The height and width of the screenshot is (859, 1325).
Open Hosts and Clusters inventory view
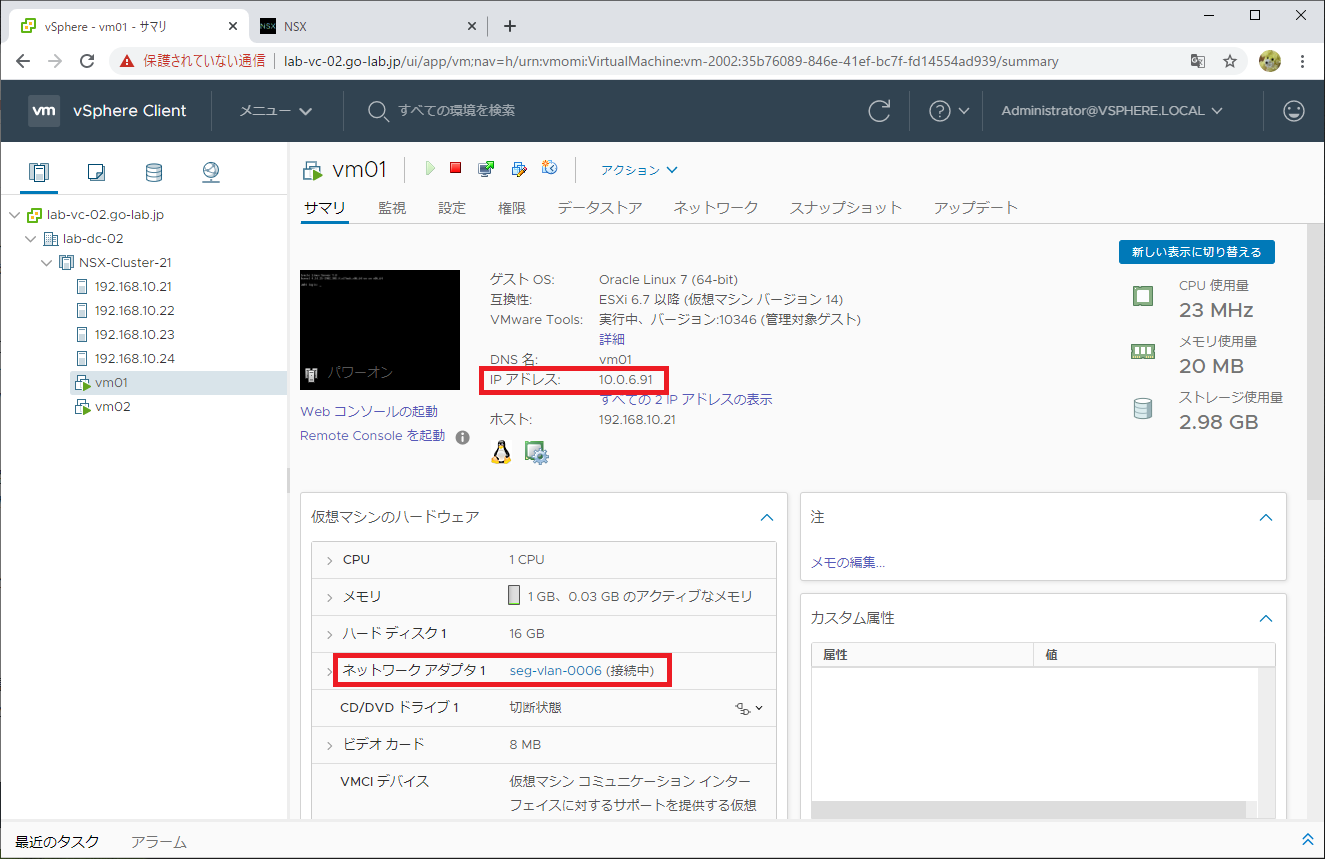click(38, 172)
